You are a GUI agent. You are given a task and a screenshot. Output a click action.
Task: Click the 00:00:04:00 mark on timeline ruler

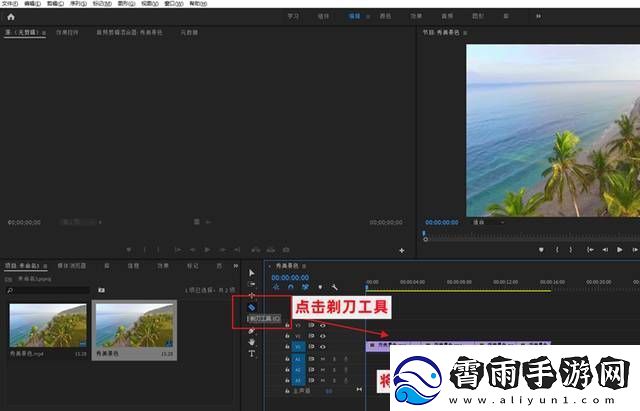(413, 282)
